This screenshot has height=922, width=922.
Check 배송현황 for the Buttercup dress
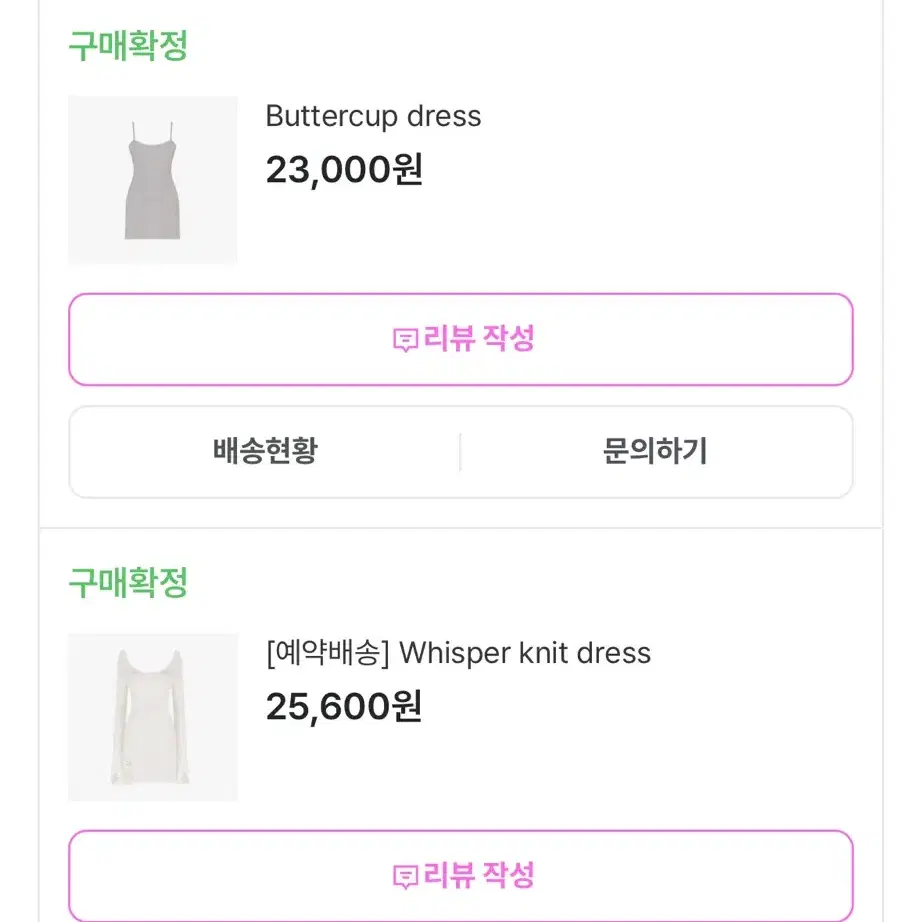265,452
